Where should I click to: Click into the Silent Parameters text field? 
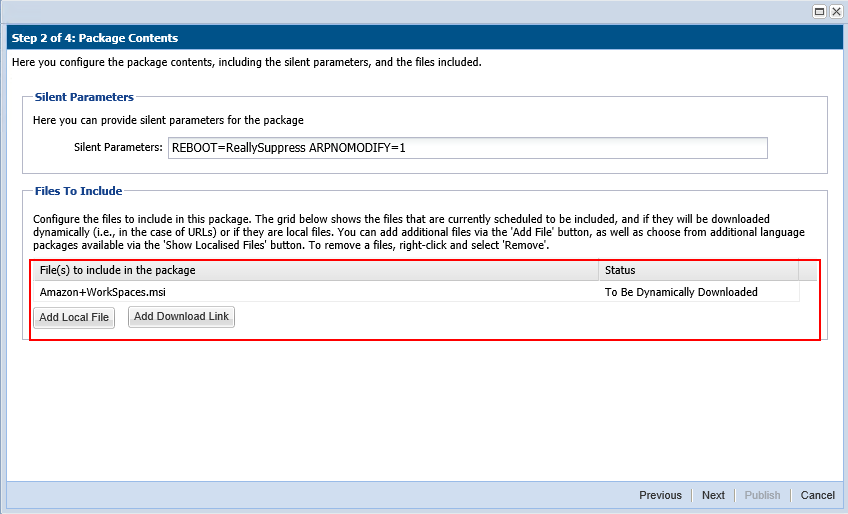[467, 148]
